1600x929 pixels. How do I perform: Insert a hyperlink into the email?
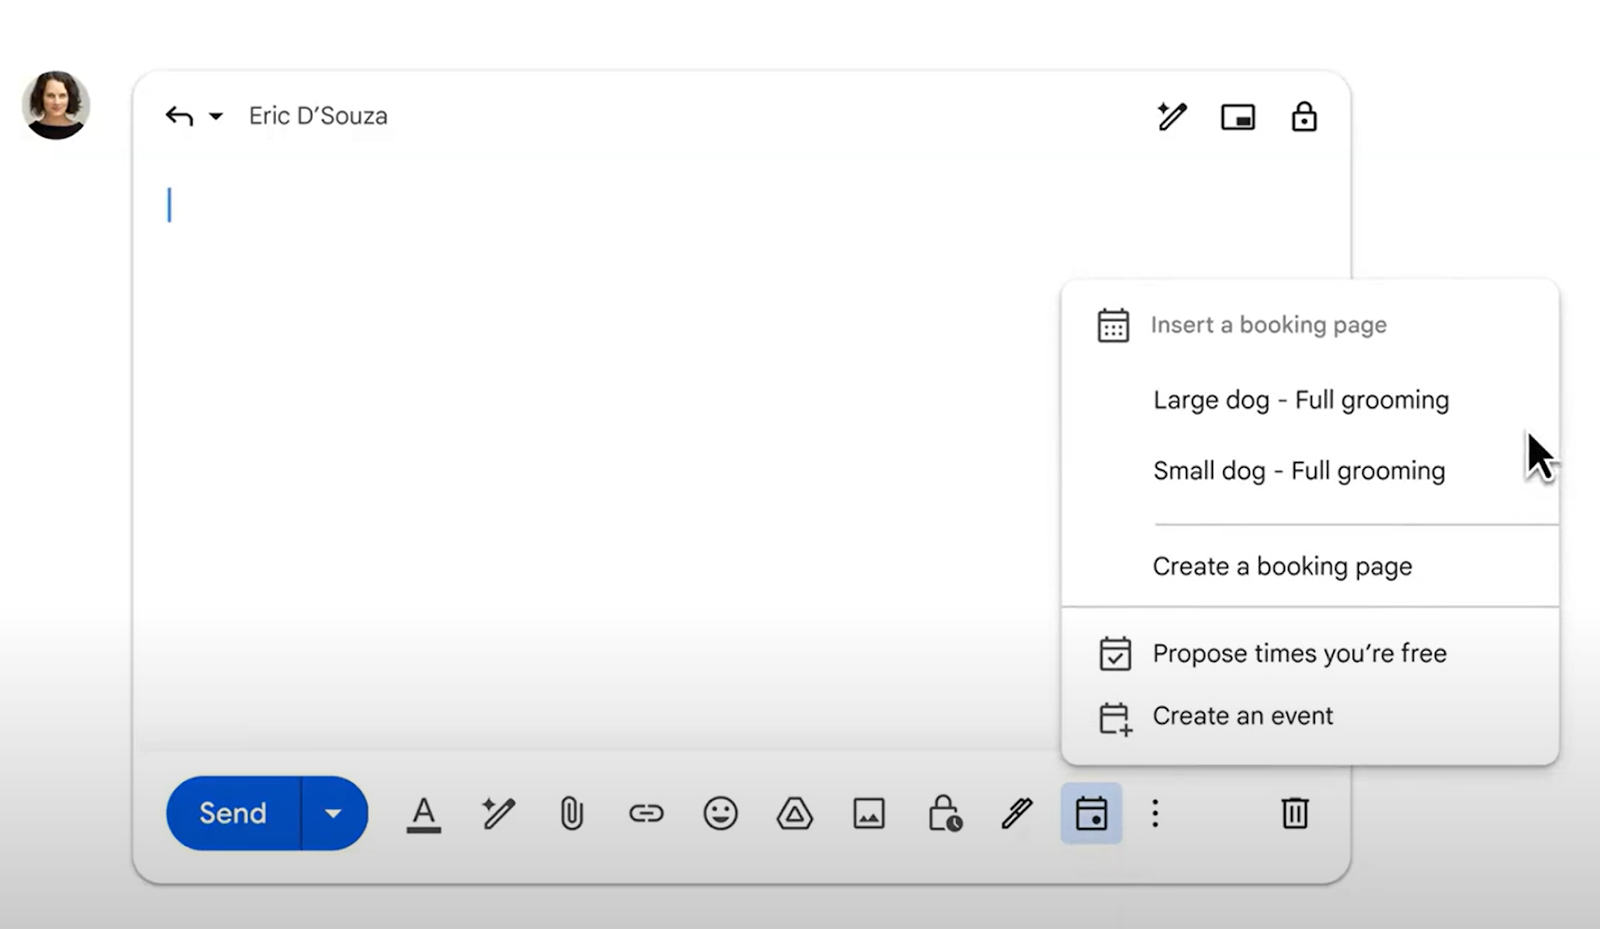coord(645,813)
